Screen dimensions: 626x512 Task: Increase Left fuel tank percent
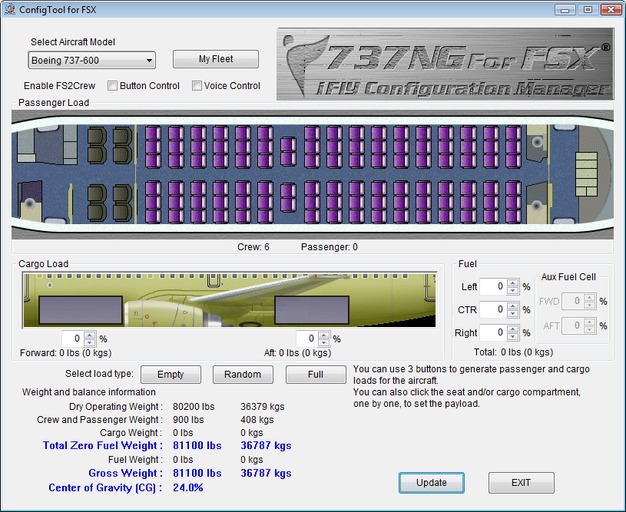pyautogui.click(x=513, y=283)
